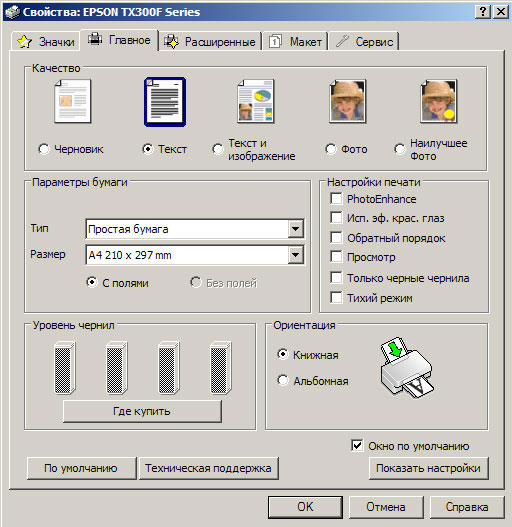
Task: Select the Текст и изображение radio button
Action: (218, 149)
